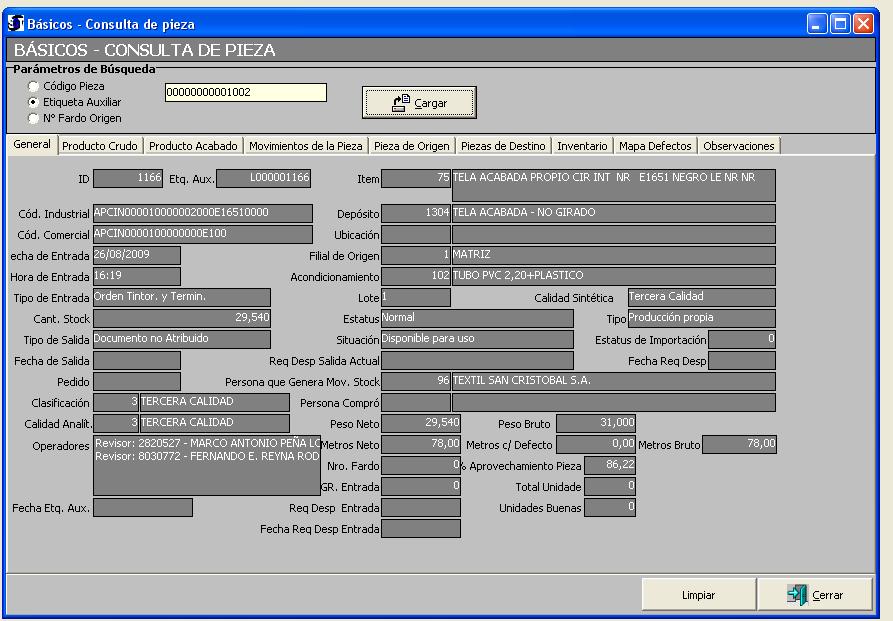
Task: Maximize the Consulta de pieza window
Action: (x=841, y=23)
